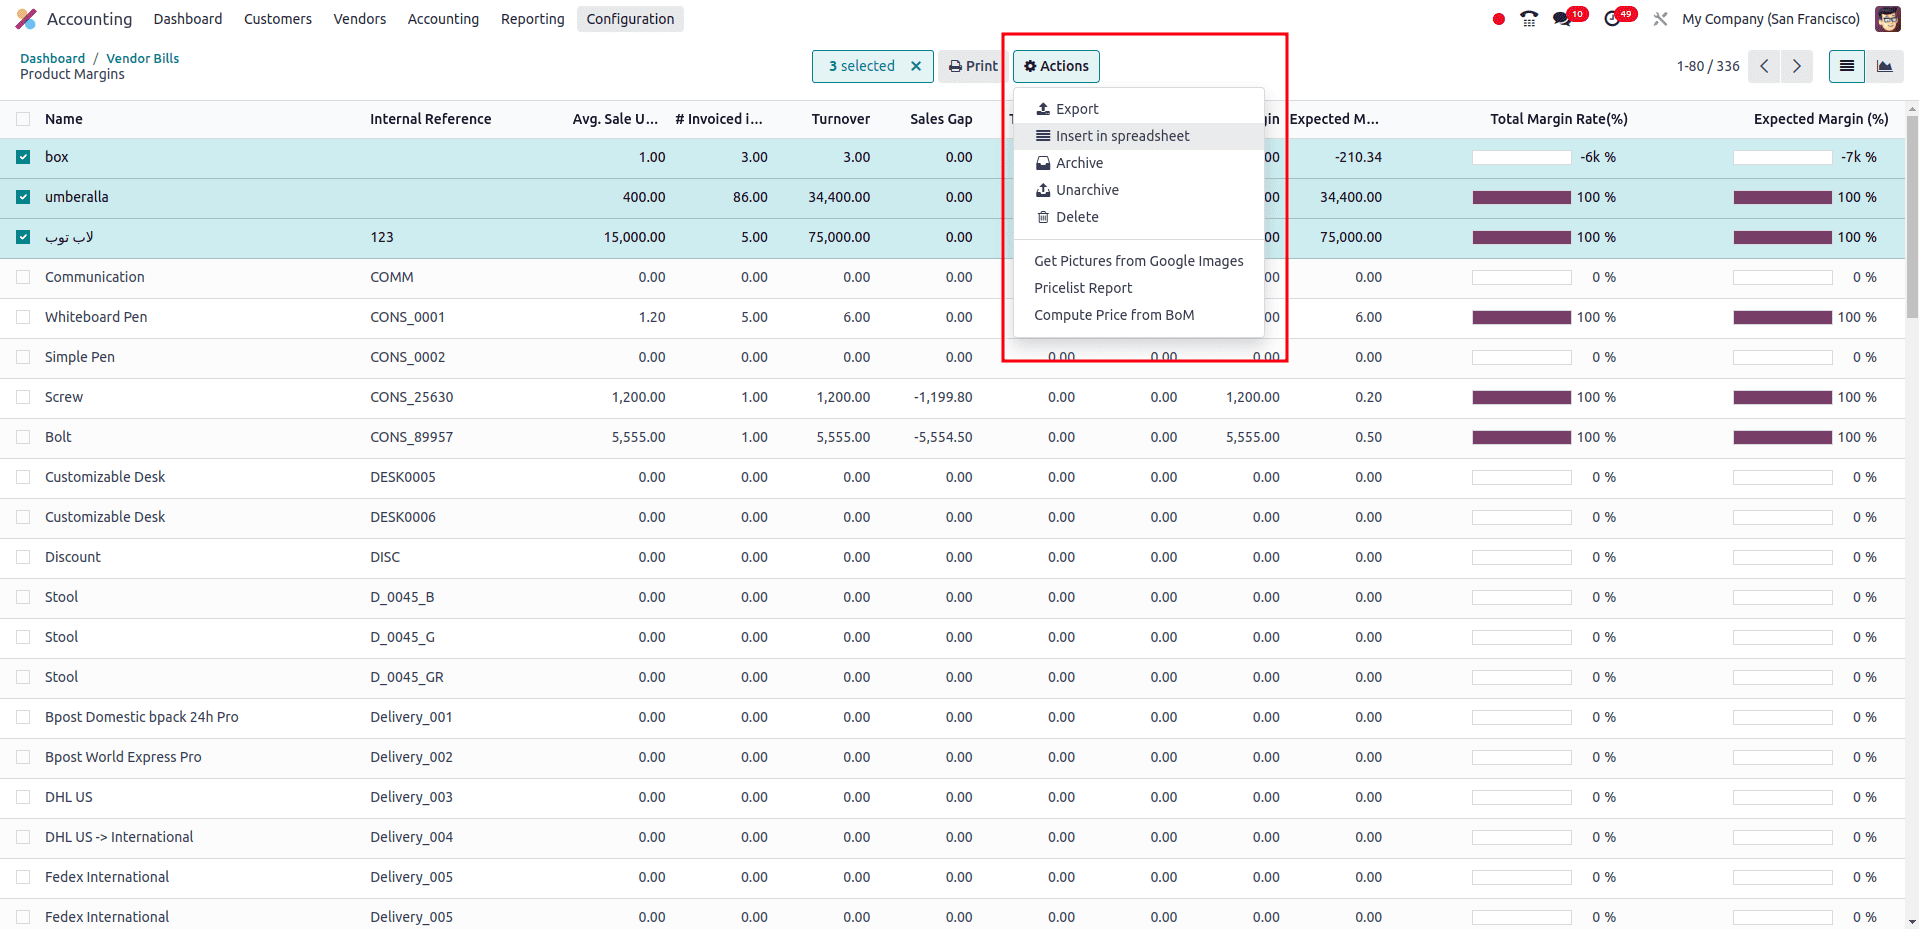Select Export from Actions menu
This screenshot has height=929, width=1919.
coord(1076,109)
